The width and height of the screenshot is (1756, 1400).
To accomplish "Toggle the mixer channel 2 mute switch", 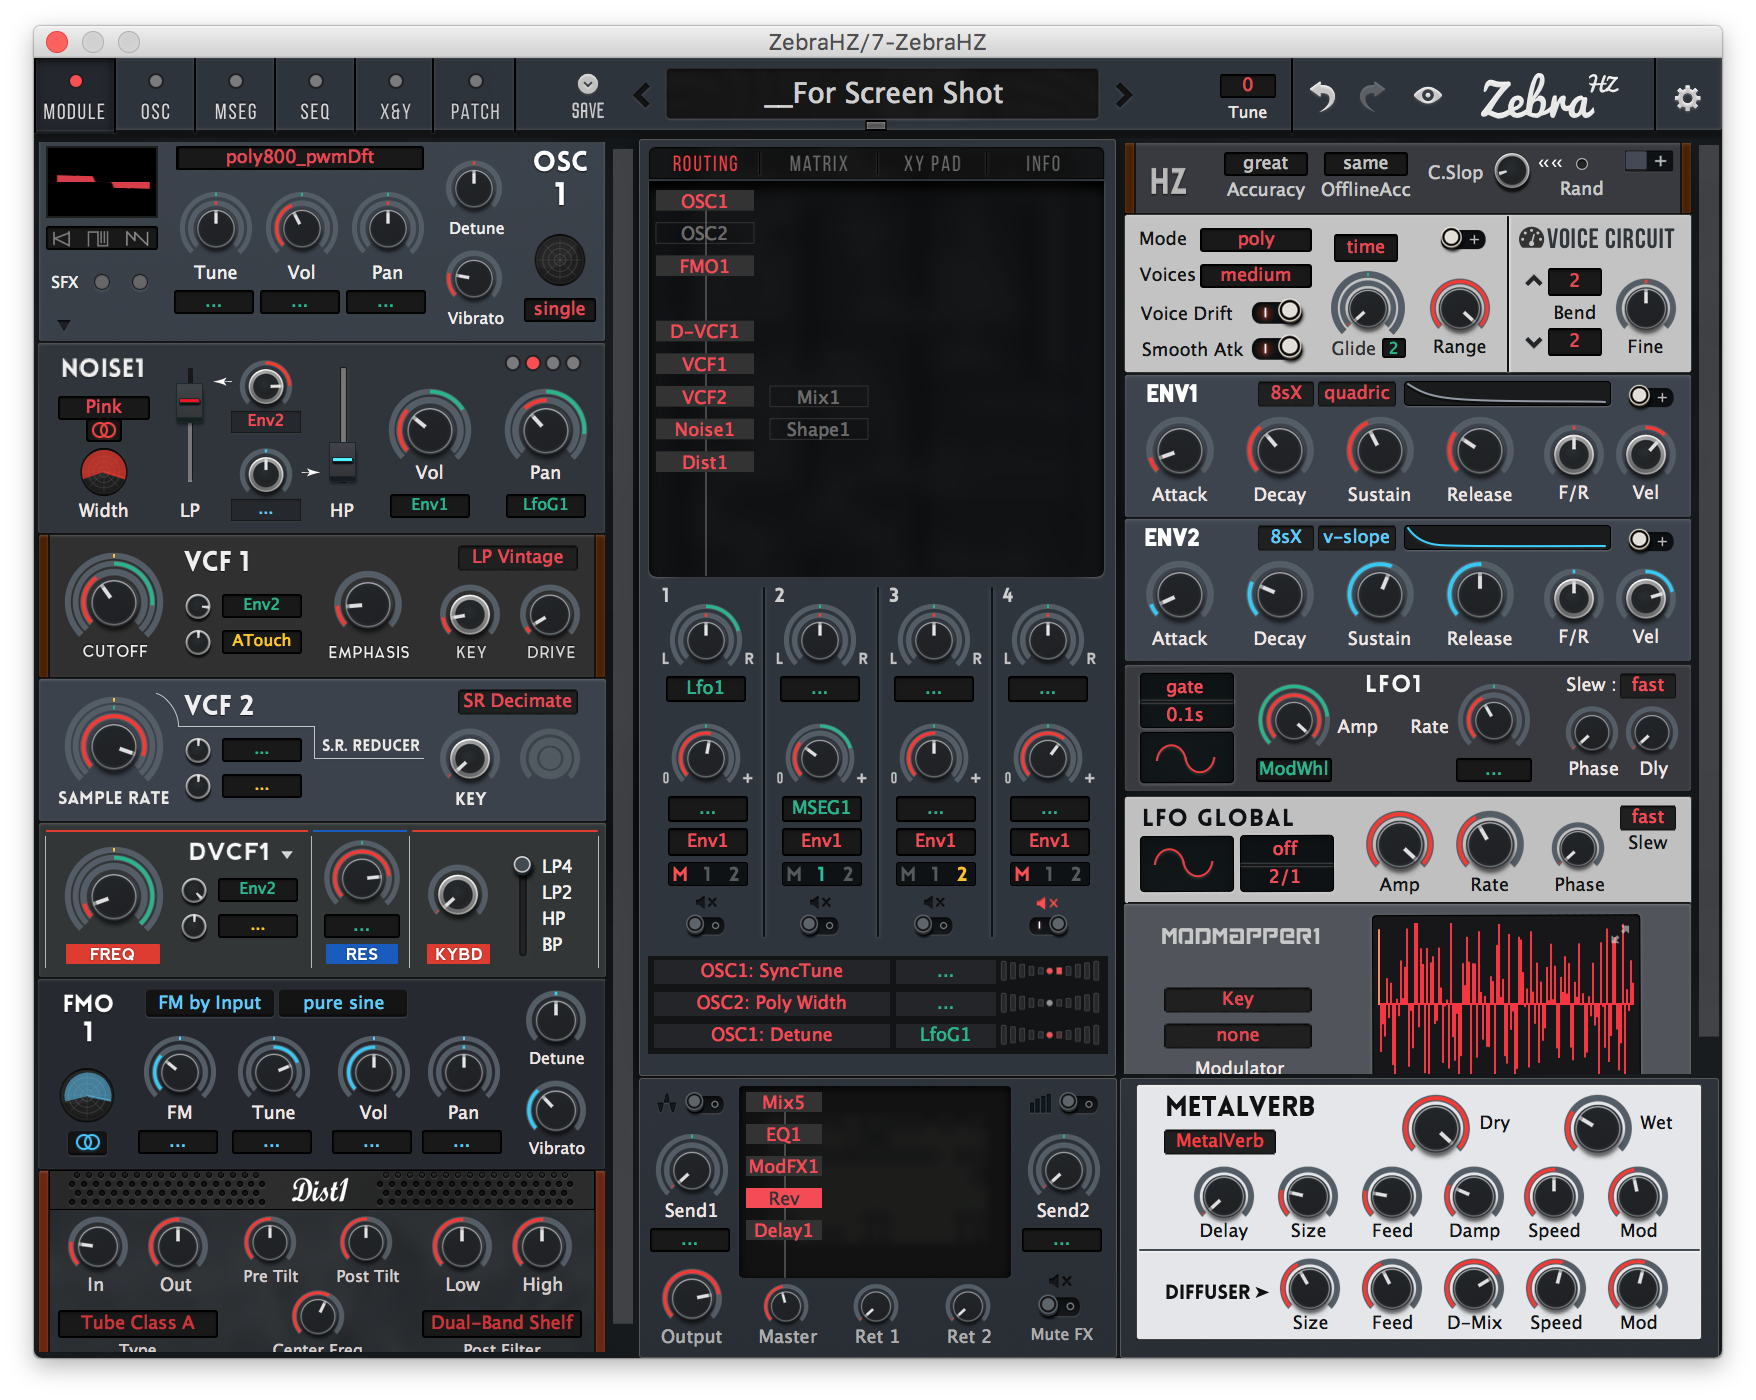I will point(819,925).
